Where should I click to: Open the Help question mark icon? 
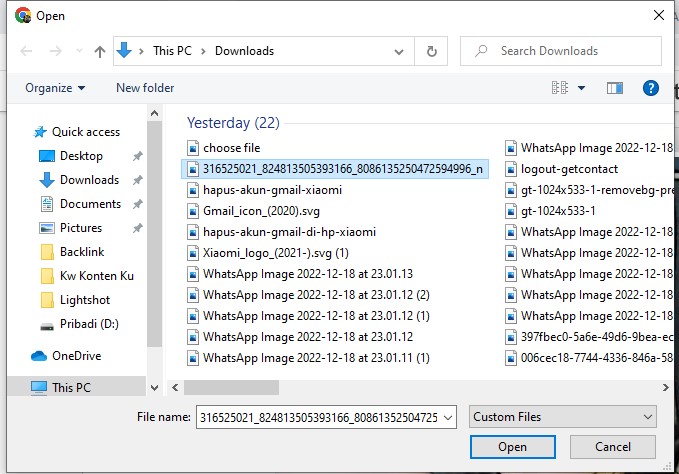point(651,88)
